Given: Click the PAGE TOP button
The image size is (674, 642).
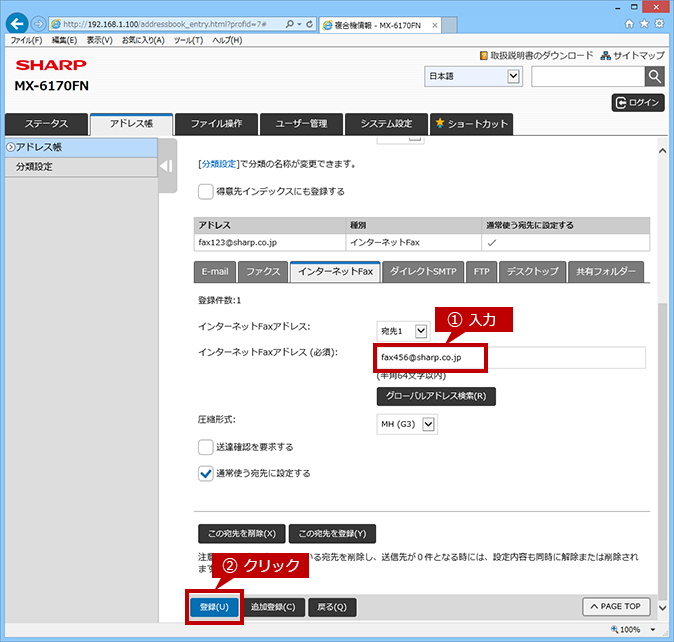Looking at the screenshot, I should tap(616, 606).
